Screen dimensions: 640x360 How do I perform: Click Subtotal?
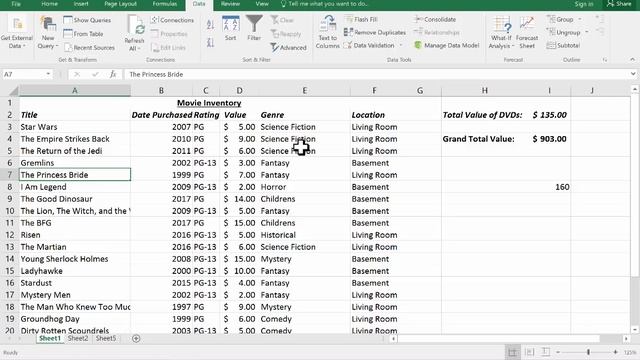pyautogui.click(x=563, y=45)
